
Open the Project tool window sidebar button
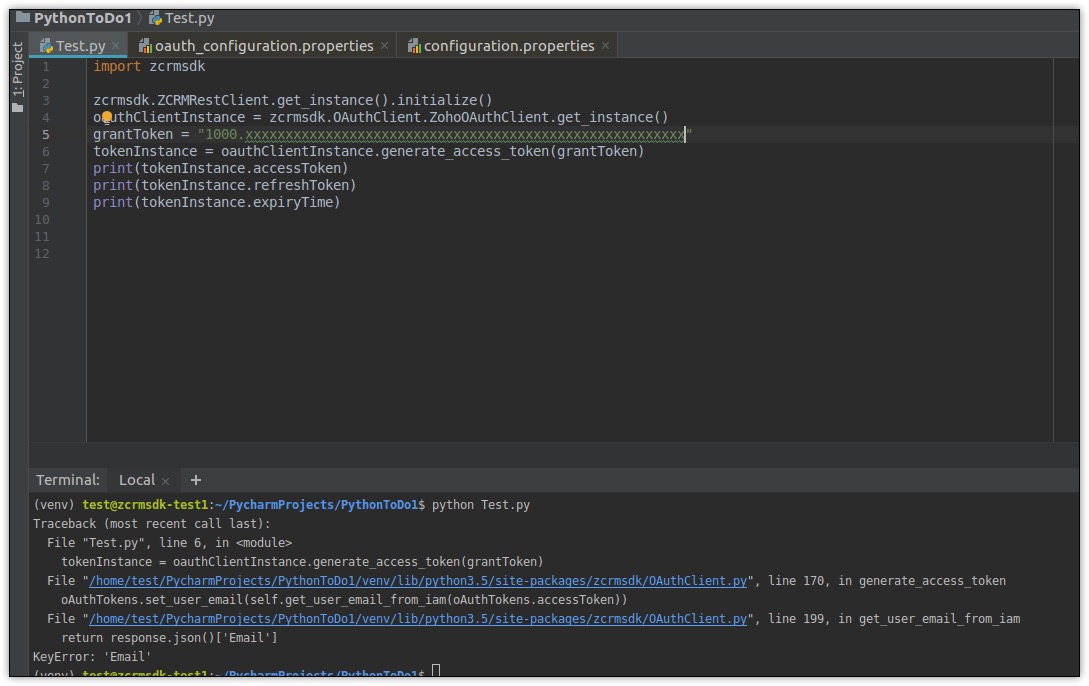point(18,76)
